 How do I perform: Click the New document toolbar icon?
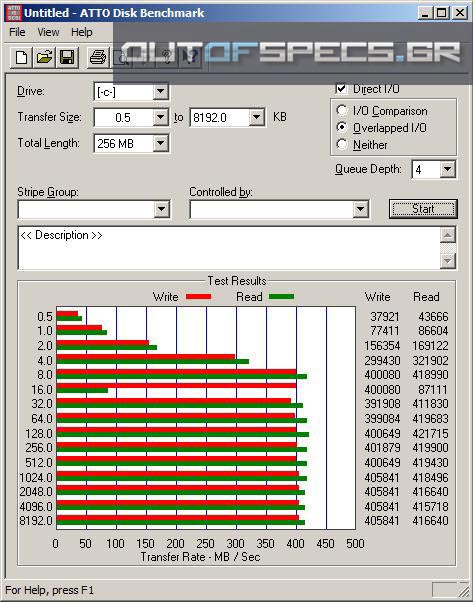point(21,58)
